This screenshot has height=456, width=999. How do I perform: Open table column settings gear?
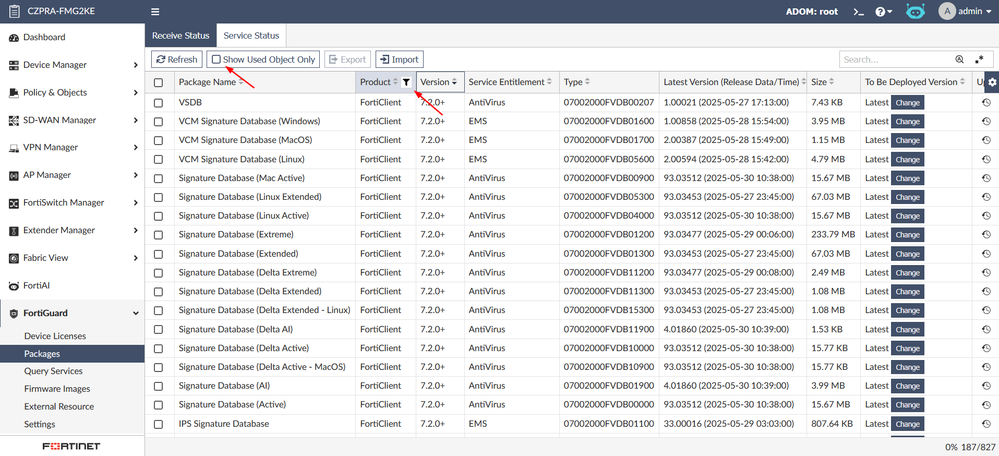click(x=991, y=82)
